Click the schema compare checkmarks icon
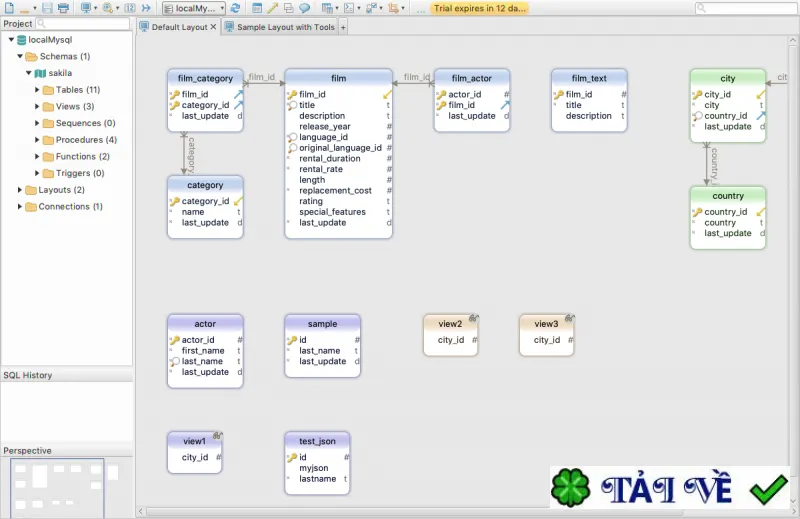The height and width of the screenshot is (519, 800). coord(371,8)
